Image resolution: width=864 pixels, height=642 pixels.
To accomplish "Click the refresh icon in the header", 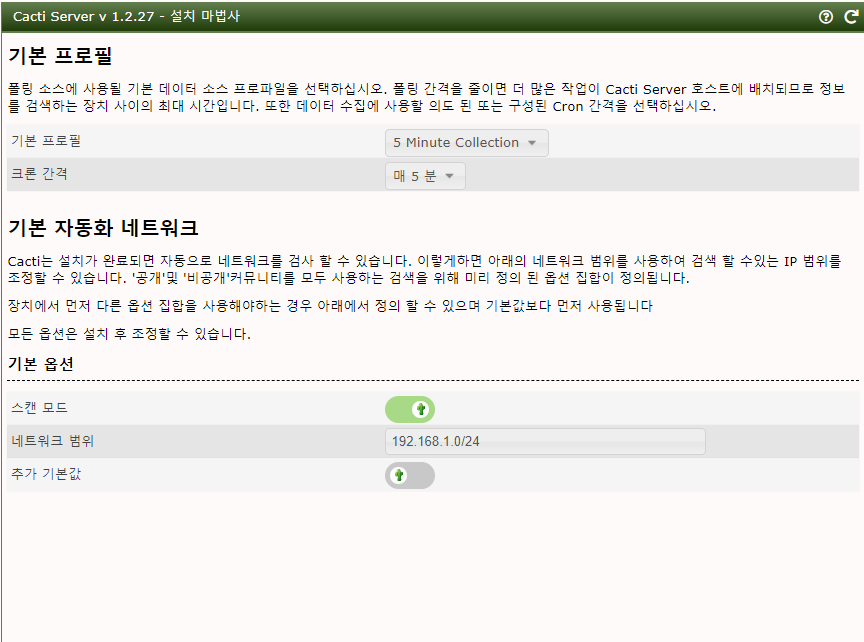I will point(851,17).
